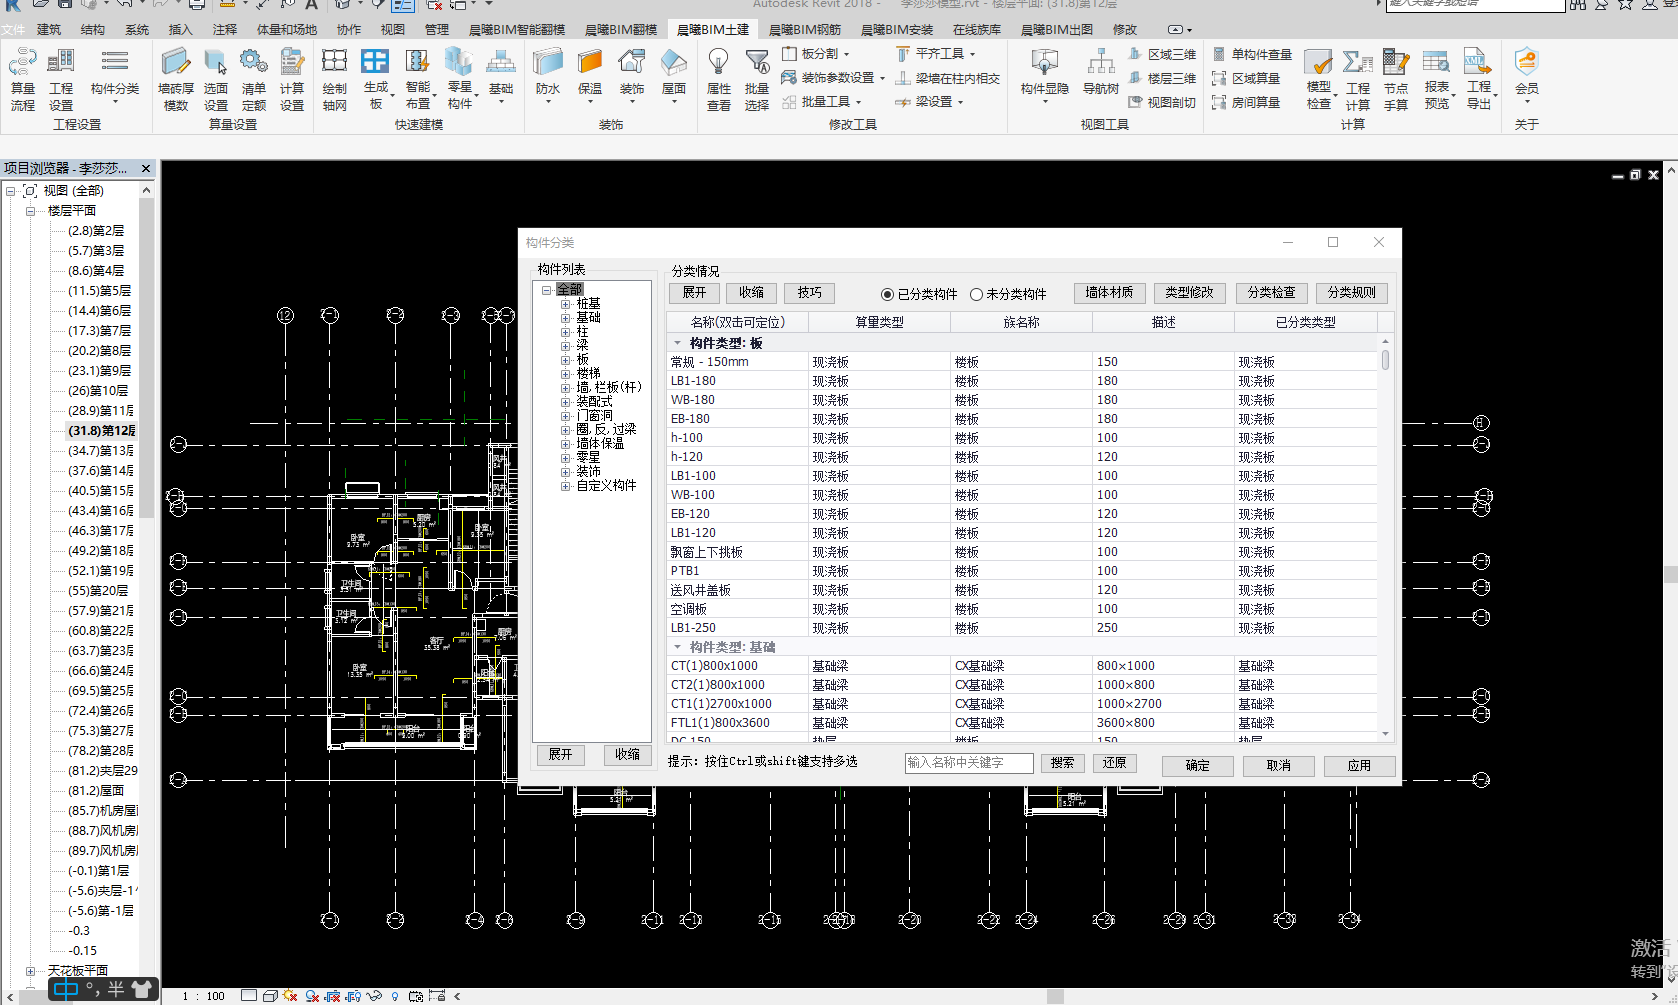
Task: Click the 应用 apply button
Action: 1359,766
